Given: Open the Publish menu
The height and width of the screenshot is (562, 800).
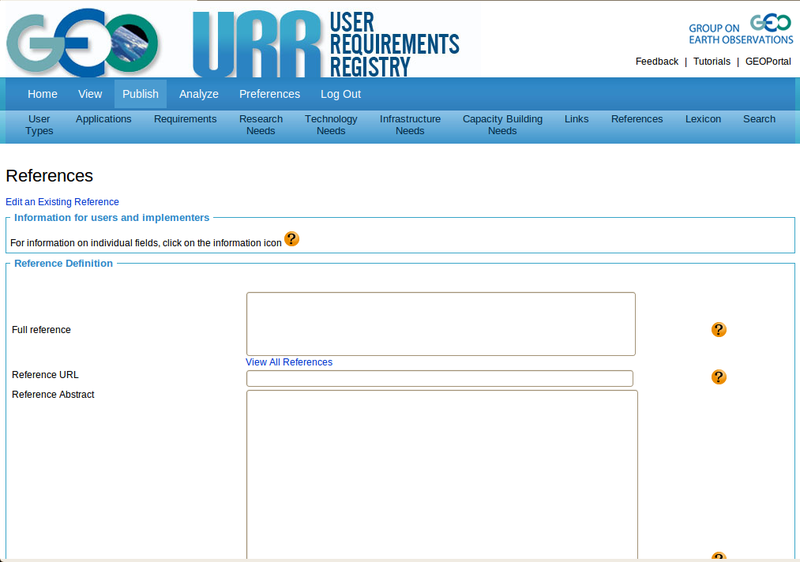Looking at the screenshot, I should coord(140,94).
